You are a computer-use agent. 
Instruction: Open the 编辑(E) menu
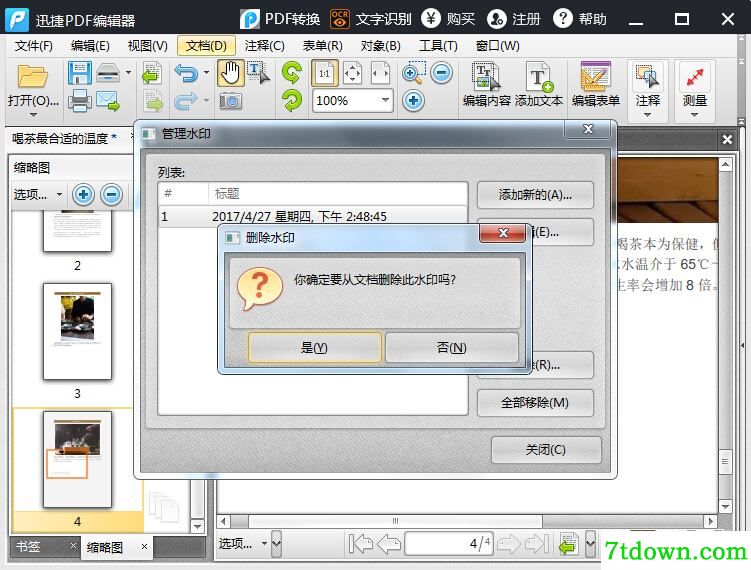90,46
